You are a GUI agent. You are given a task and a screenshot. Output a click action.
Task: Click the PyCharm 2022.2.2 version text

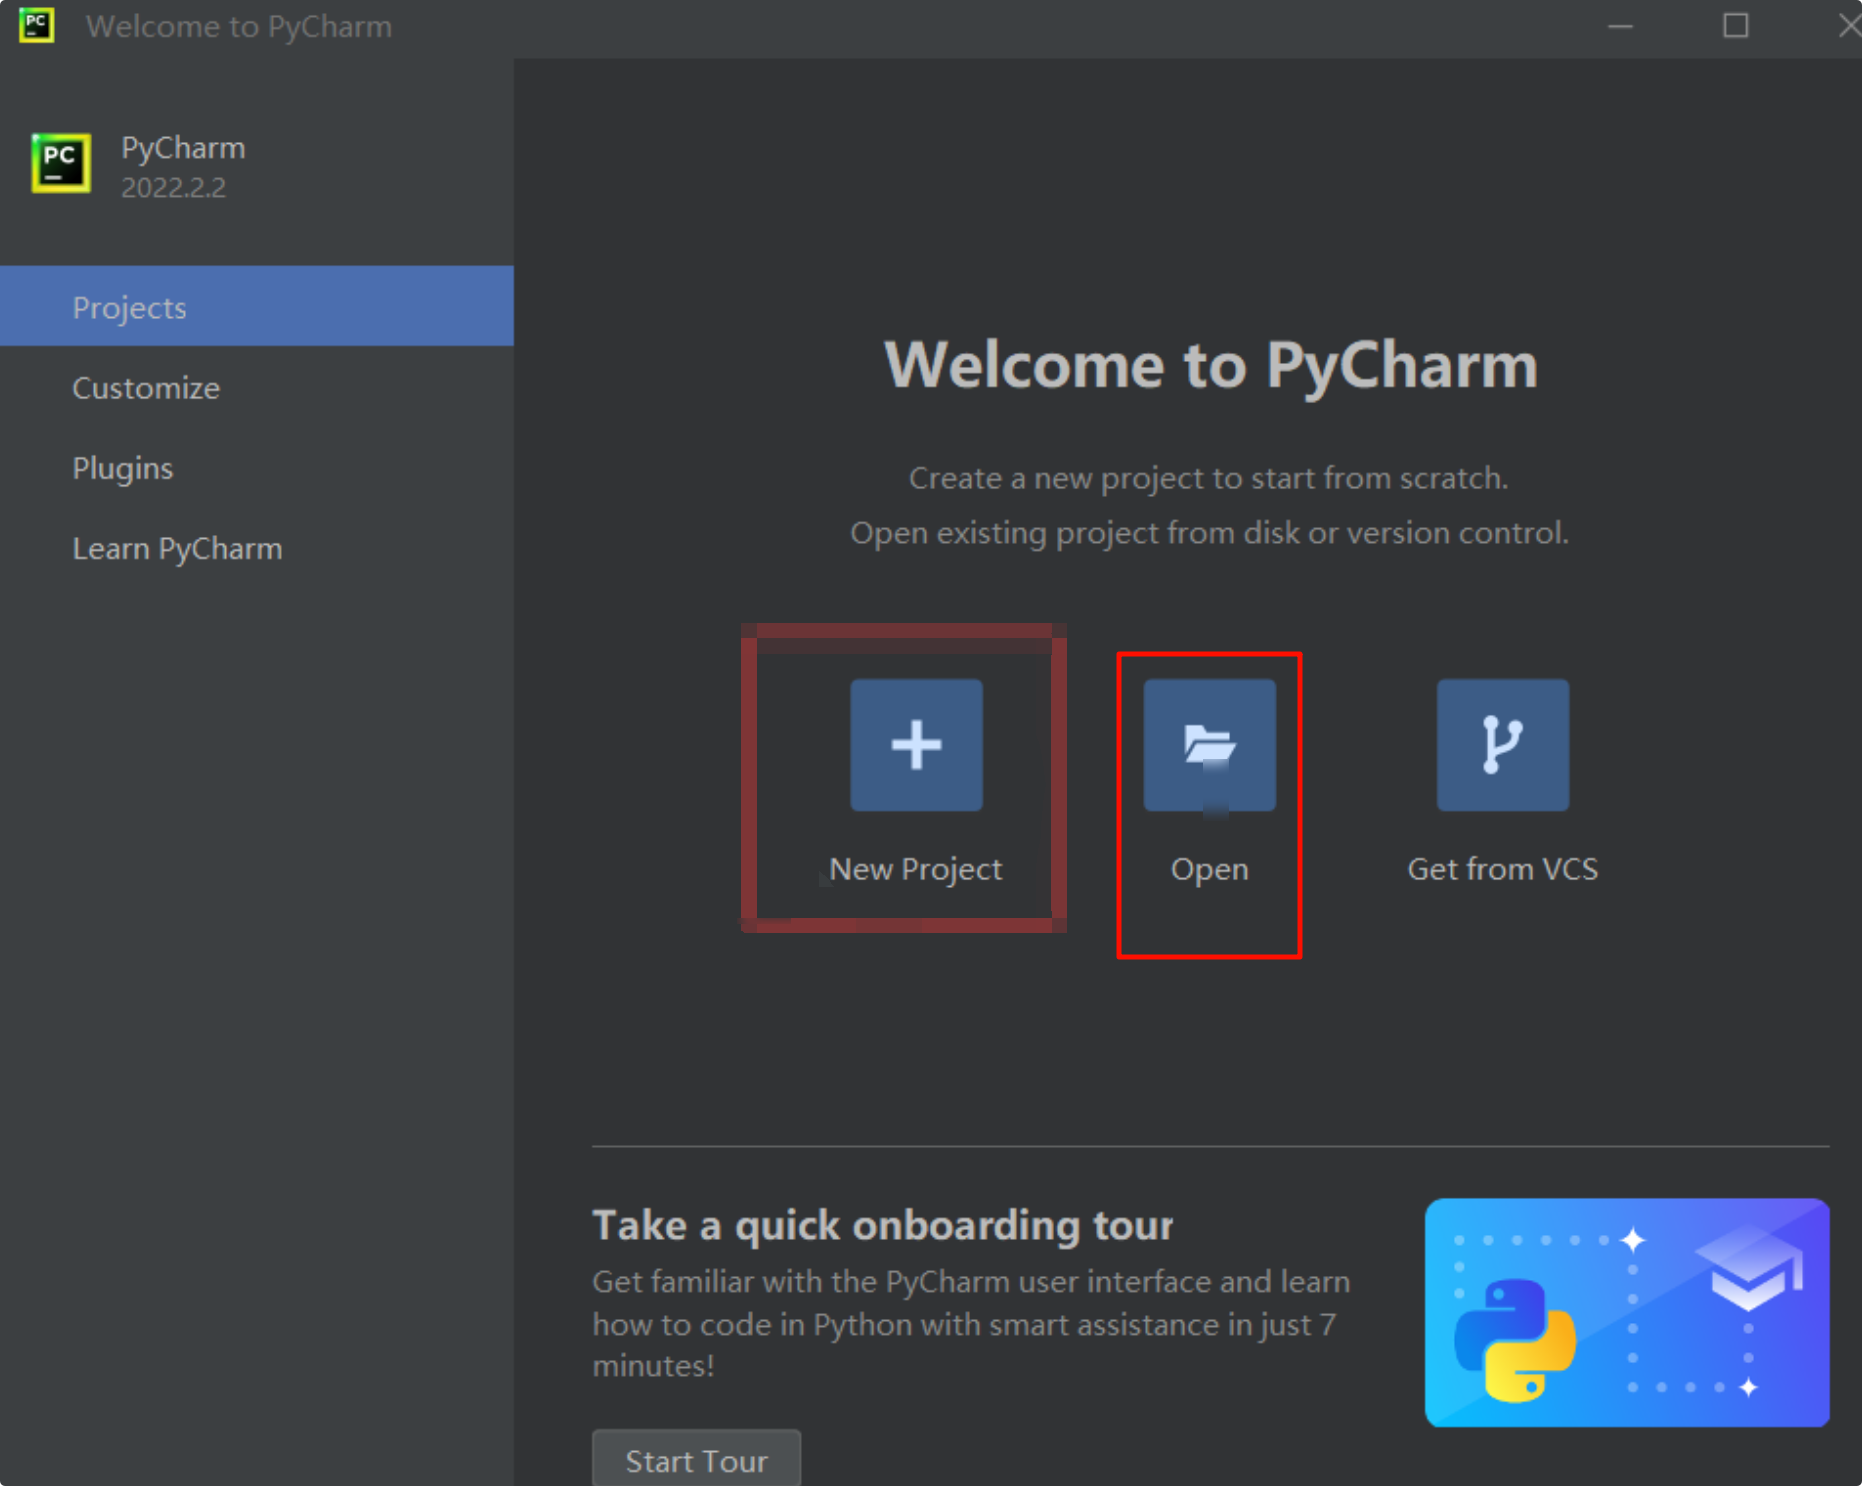tap(174, 187)
